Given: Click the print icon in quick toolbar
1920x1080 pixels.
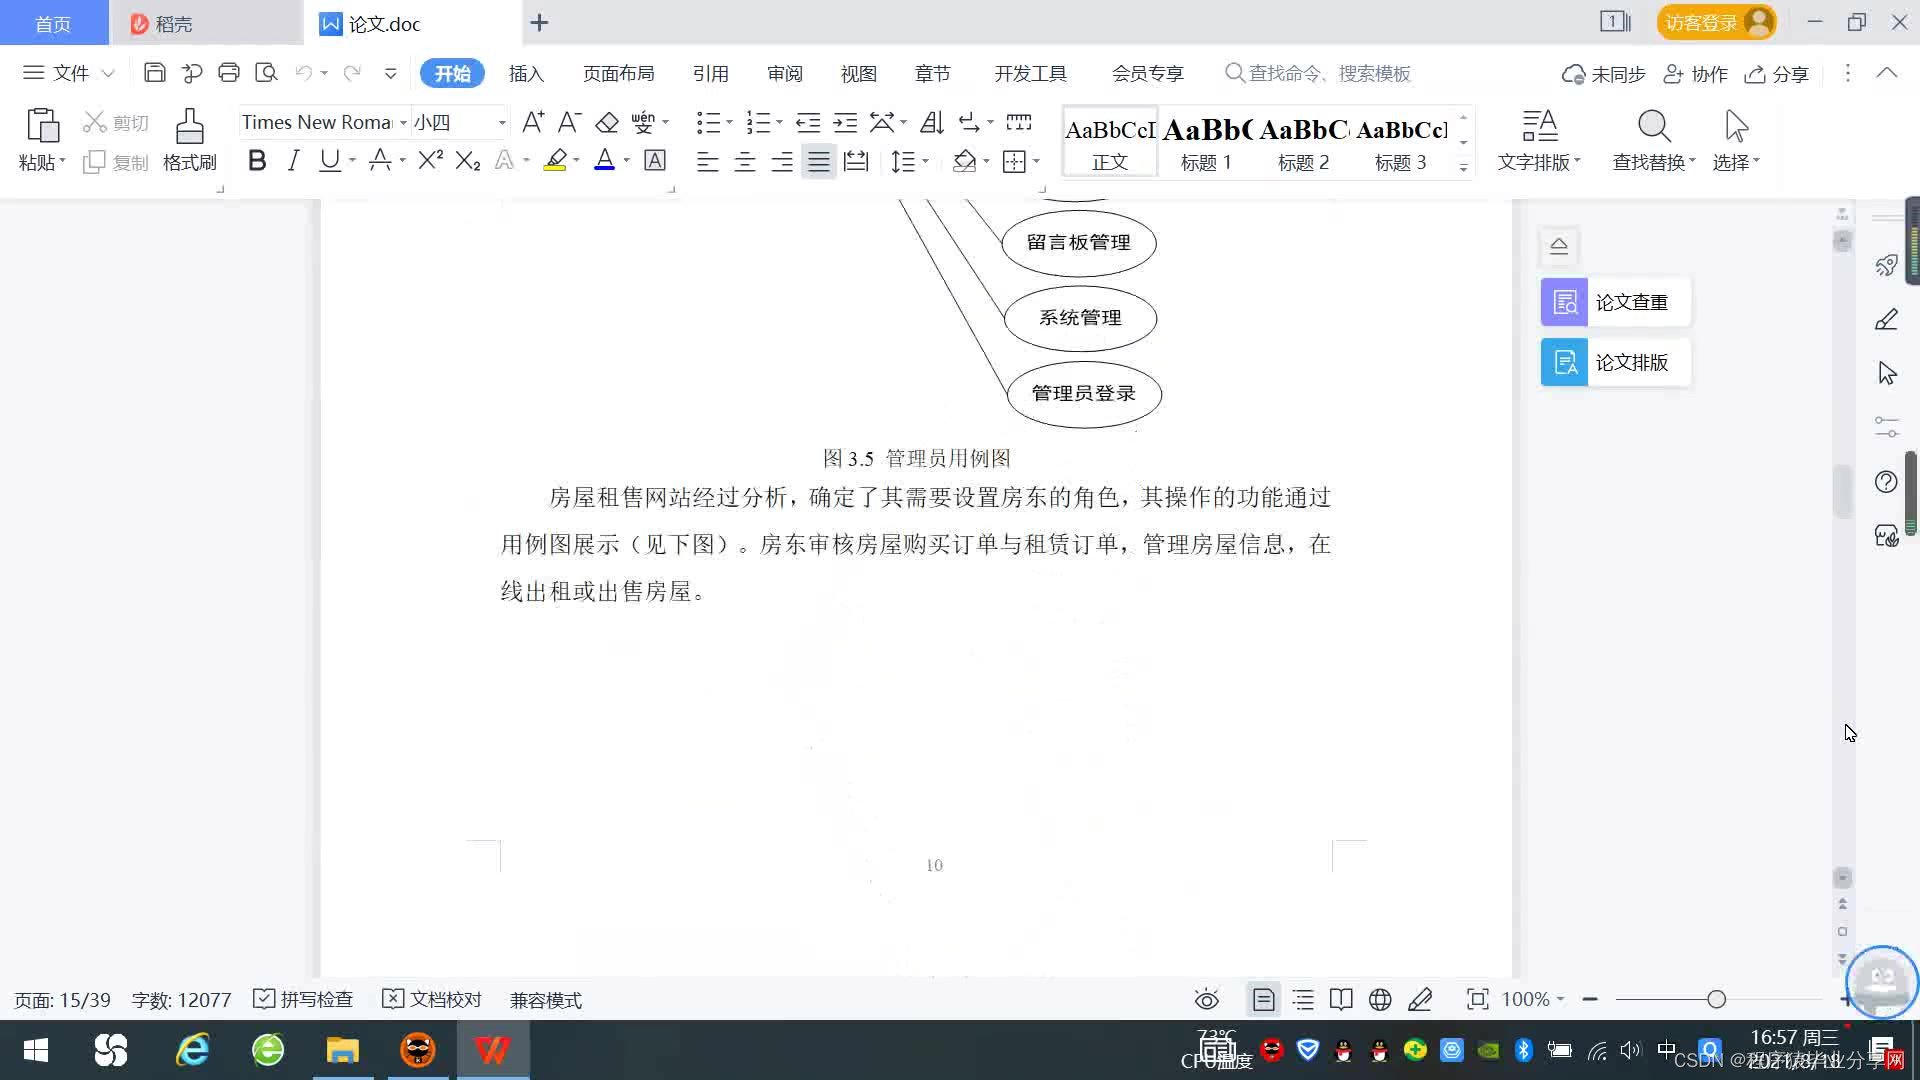Looking at the screenshot, I should click(229, 73).
